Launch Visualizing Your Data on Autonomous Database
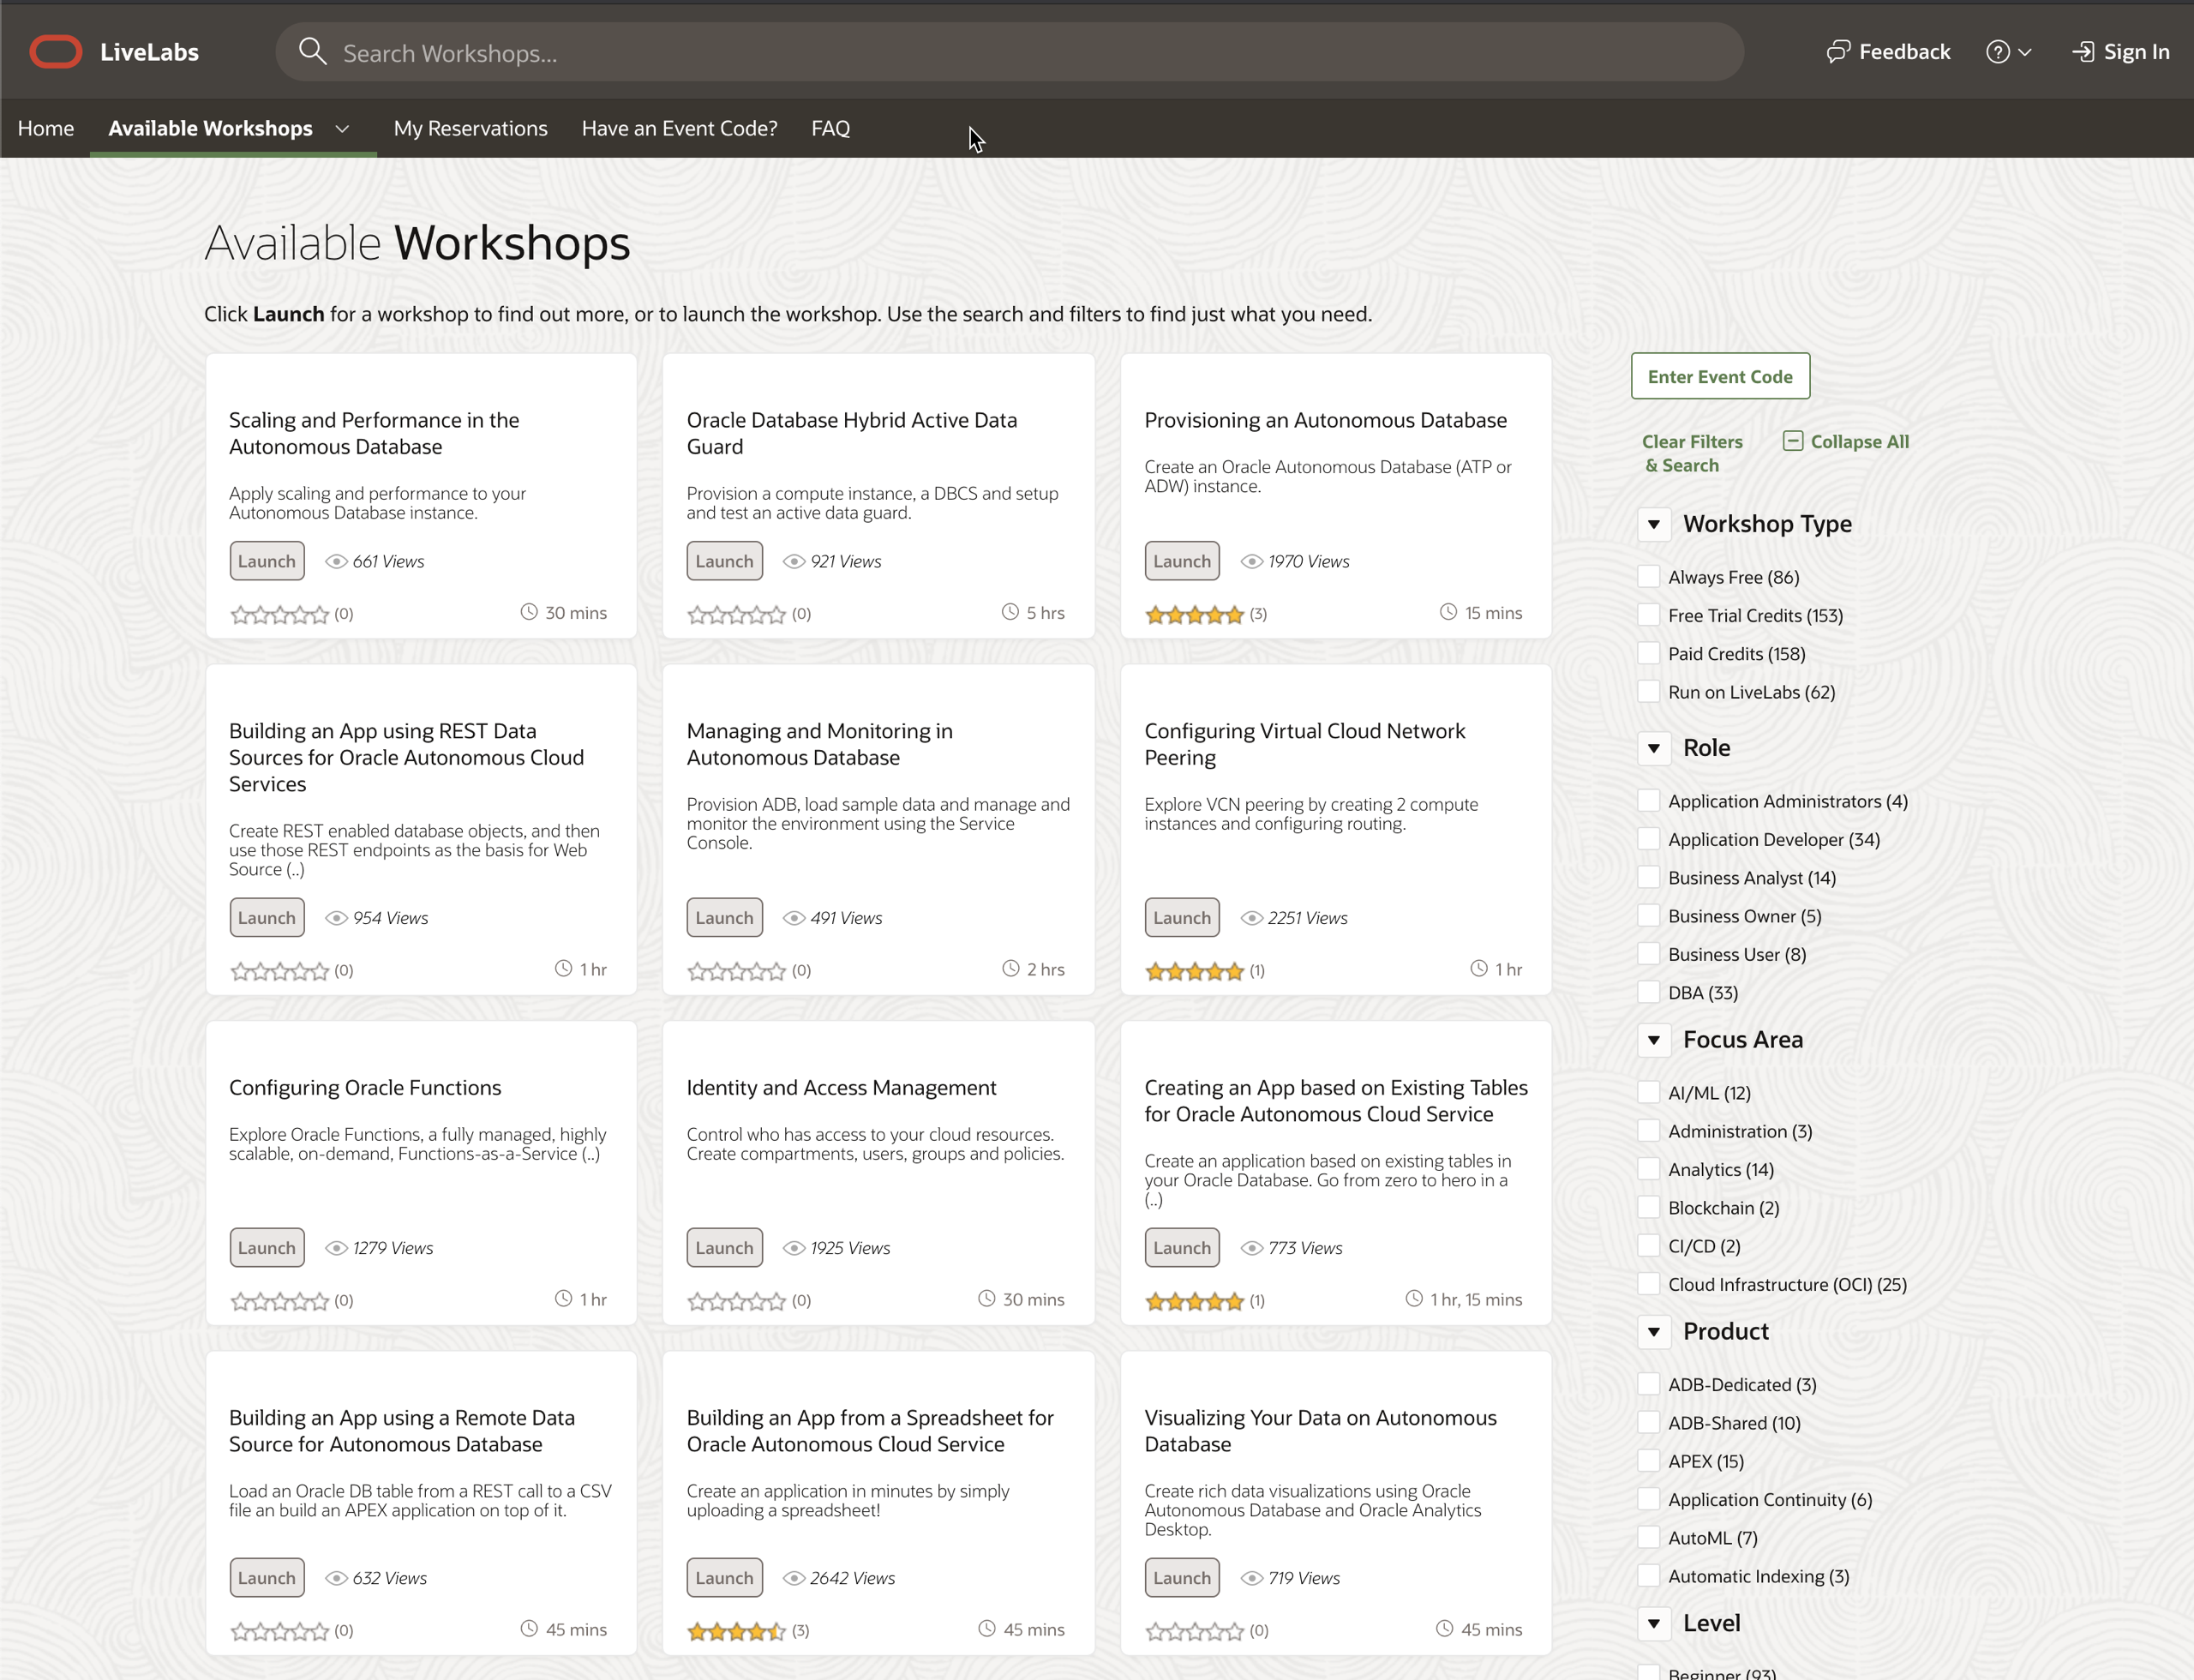This screenshot has height=1680, width=2194. [x=1182, y=1578]
